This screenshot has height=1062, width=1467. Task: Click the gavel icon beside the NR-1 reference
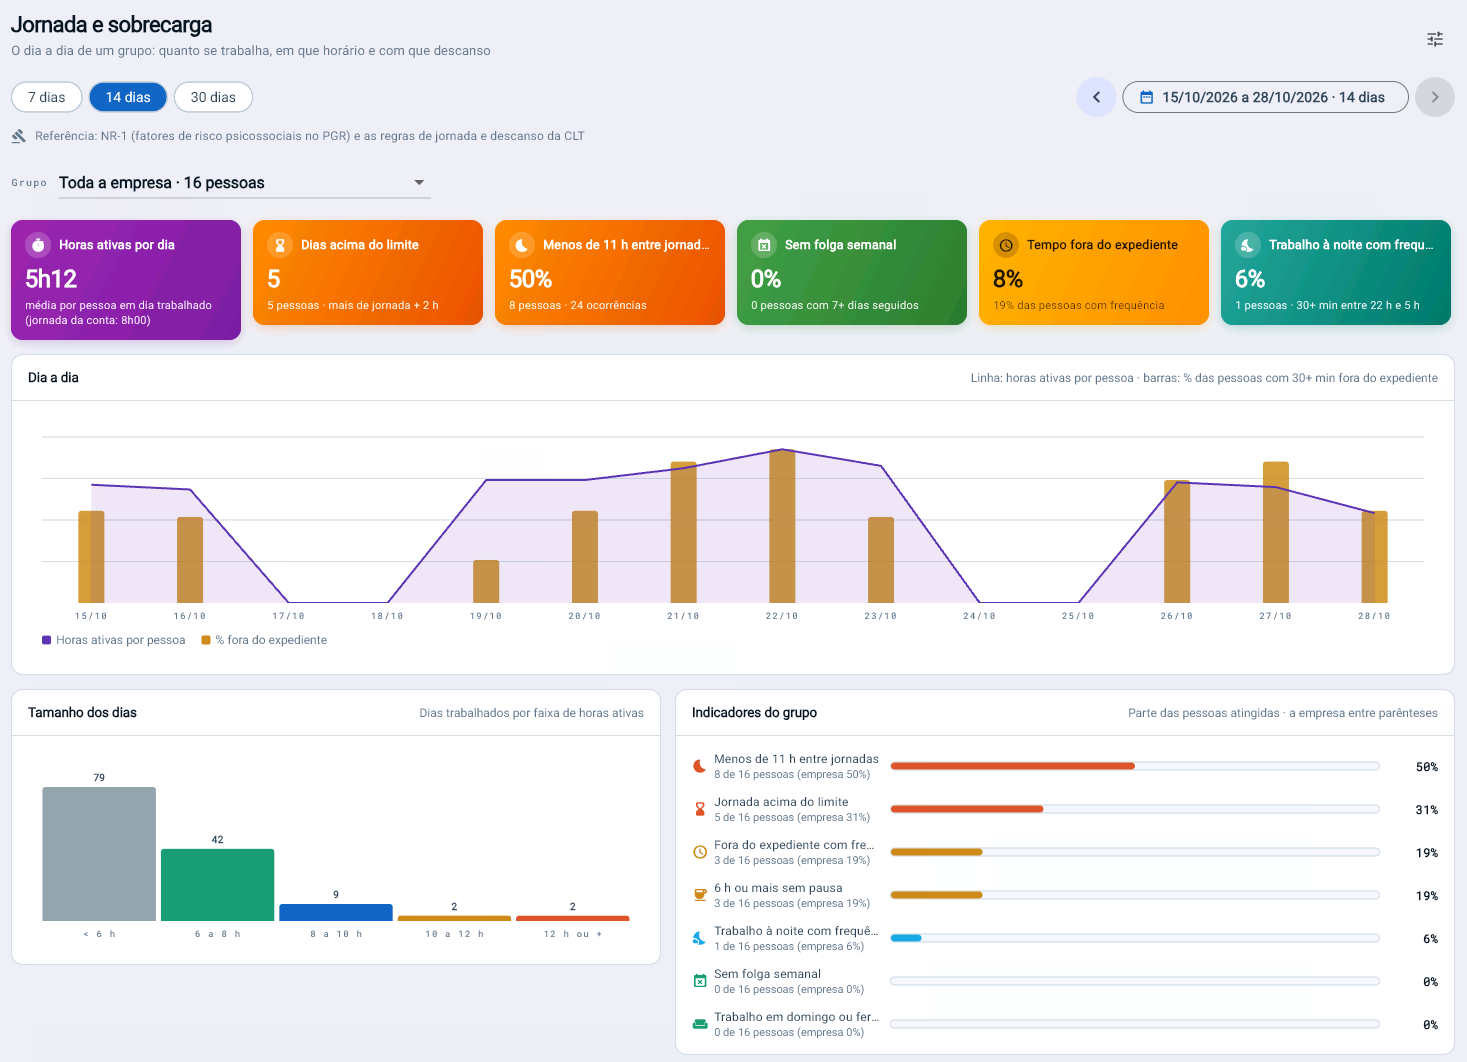tap(19, 136)
